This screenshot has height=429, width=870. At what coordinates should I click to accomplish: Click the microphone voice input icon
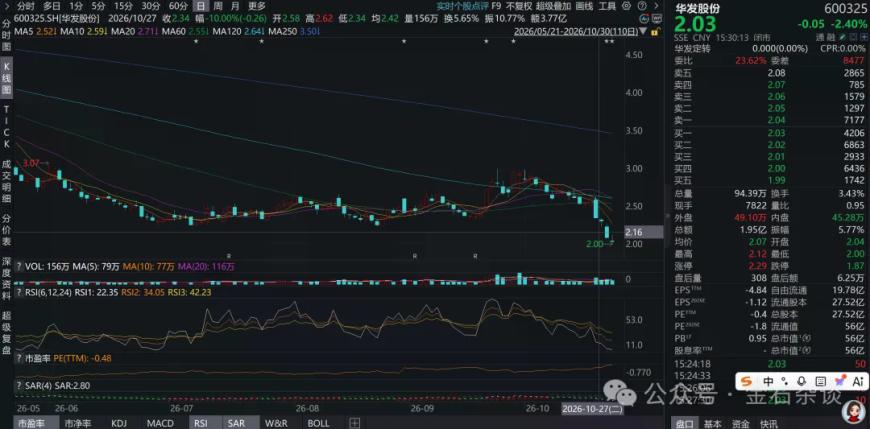tap(801, 381)
